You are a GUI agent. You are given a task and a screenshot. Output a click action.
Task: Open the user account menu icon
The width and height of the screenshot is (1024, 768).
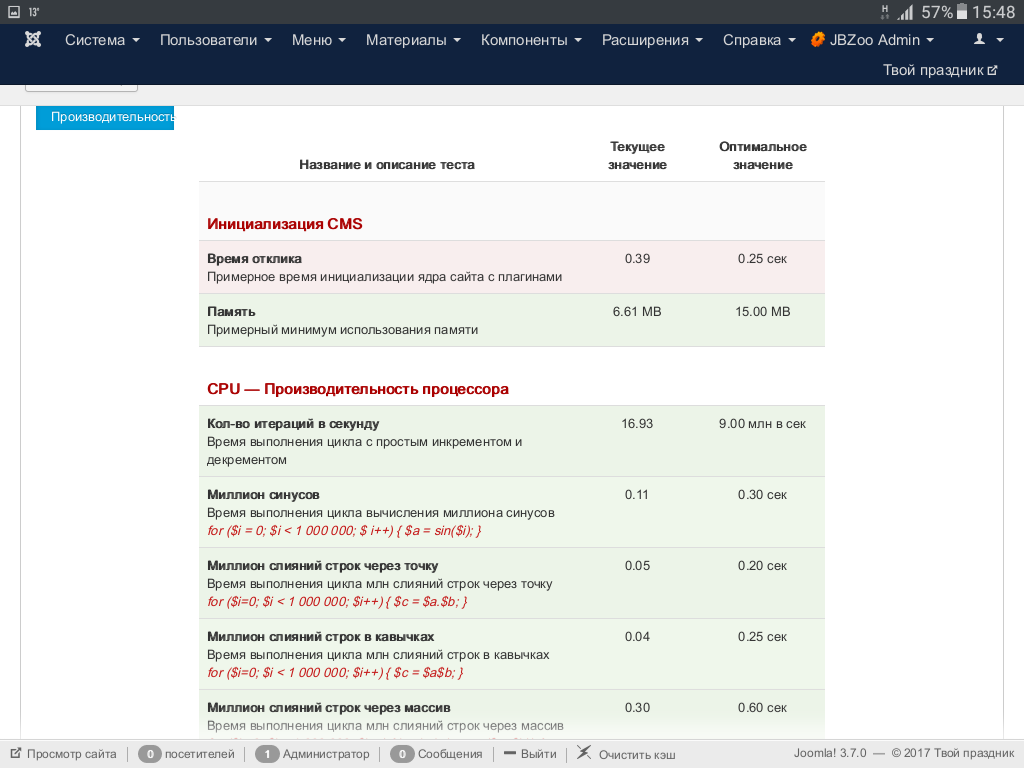click(x=979, y=40)
